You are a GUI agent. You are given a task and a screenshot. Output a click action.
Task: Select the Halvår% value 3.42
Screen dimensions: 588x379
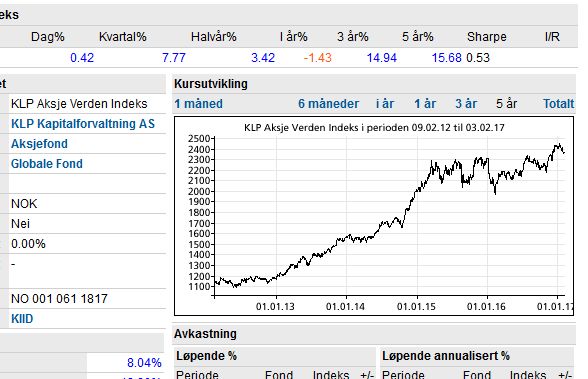point(263,58)
